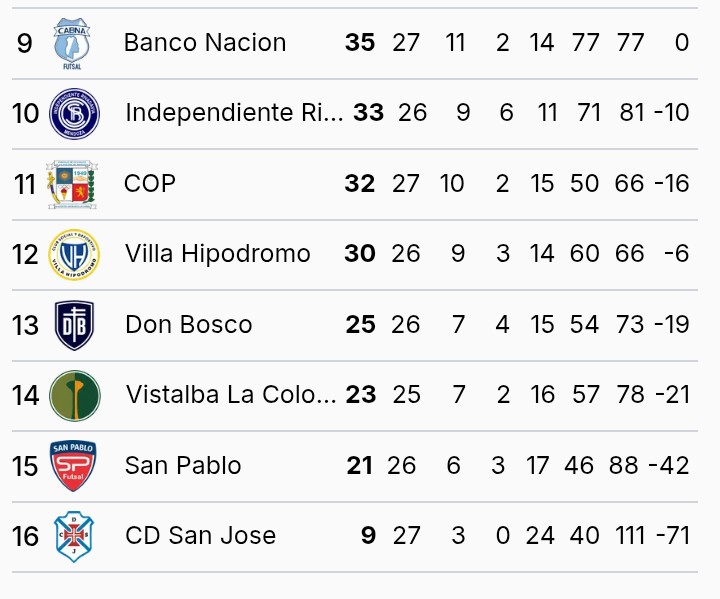Open the Independiente Ri... team name
Image resolution: width=720 pixels, height=599 pixels.
(x=233, y=113)
